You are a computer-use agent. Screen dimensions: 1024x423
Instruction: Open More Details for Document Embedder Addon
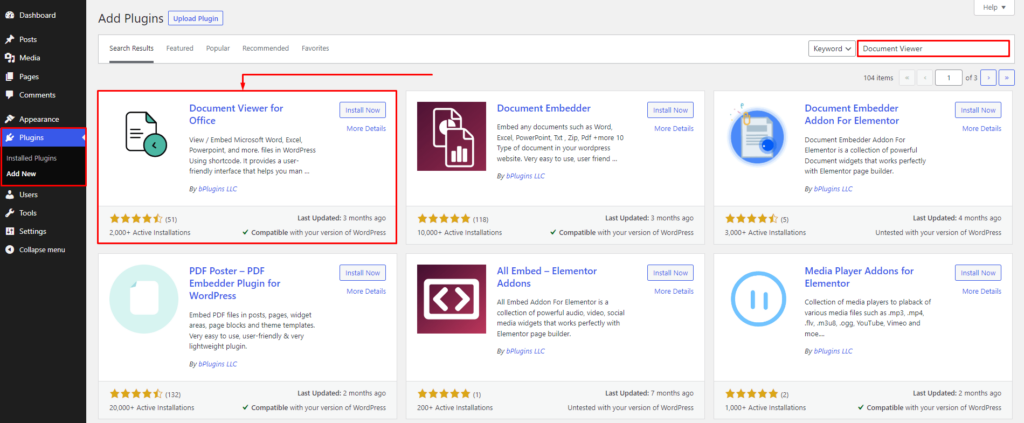click(982, 129)
